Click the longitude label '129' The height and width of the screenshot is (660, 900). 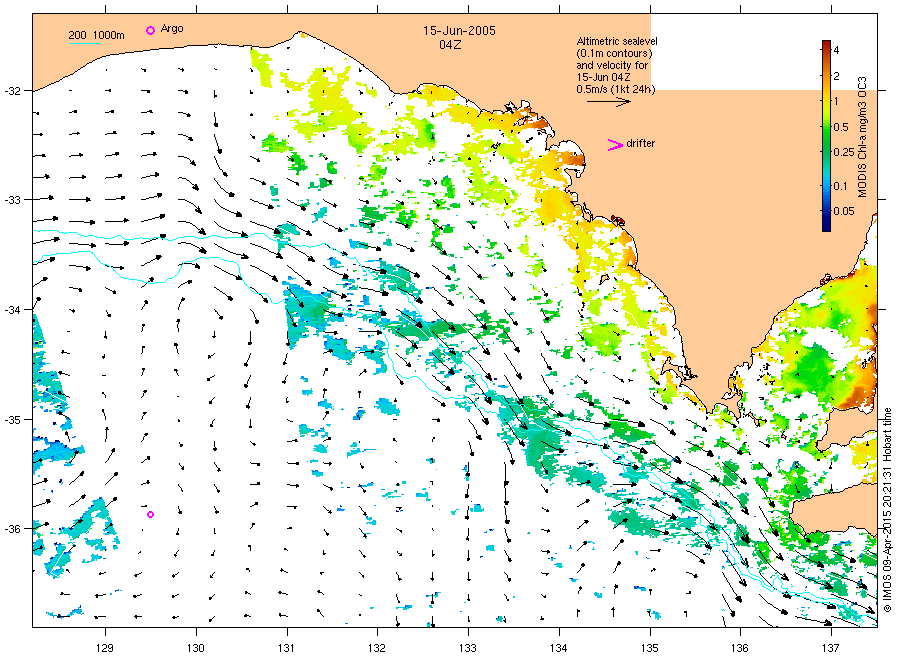click(105, 648)
